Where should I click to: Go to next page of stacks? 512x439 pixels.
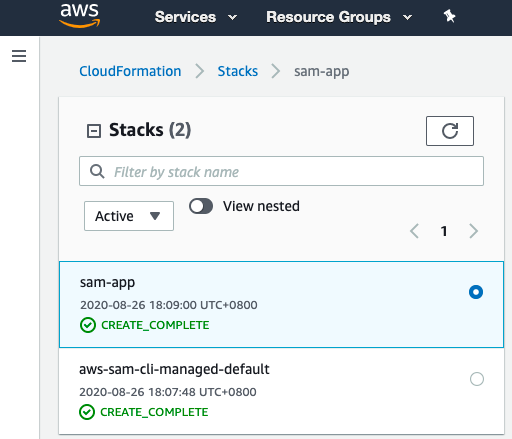[x=473, y=231]
